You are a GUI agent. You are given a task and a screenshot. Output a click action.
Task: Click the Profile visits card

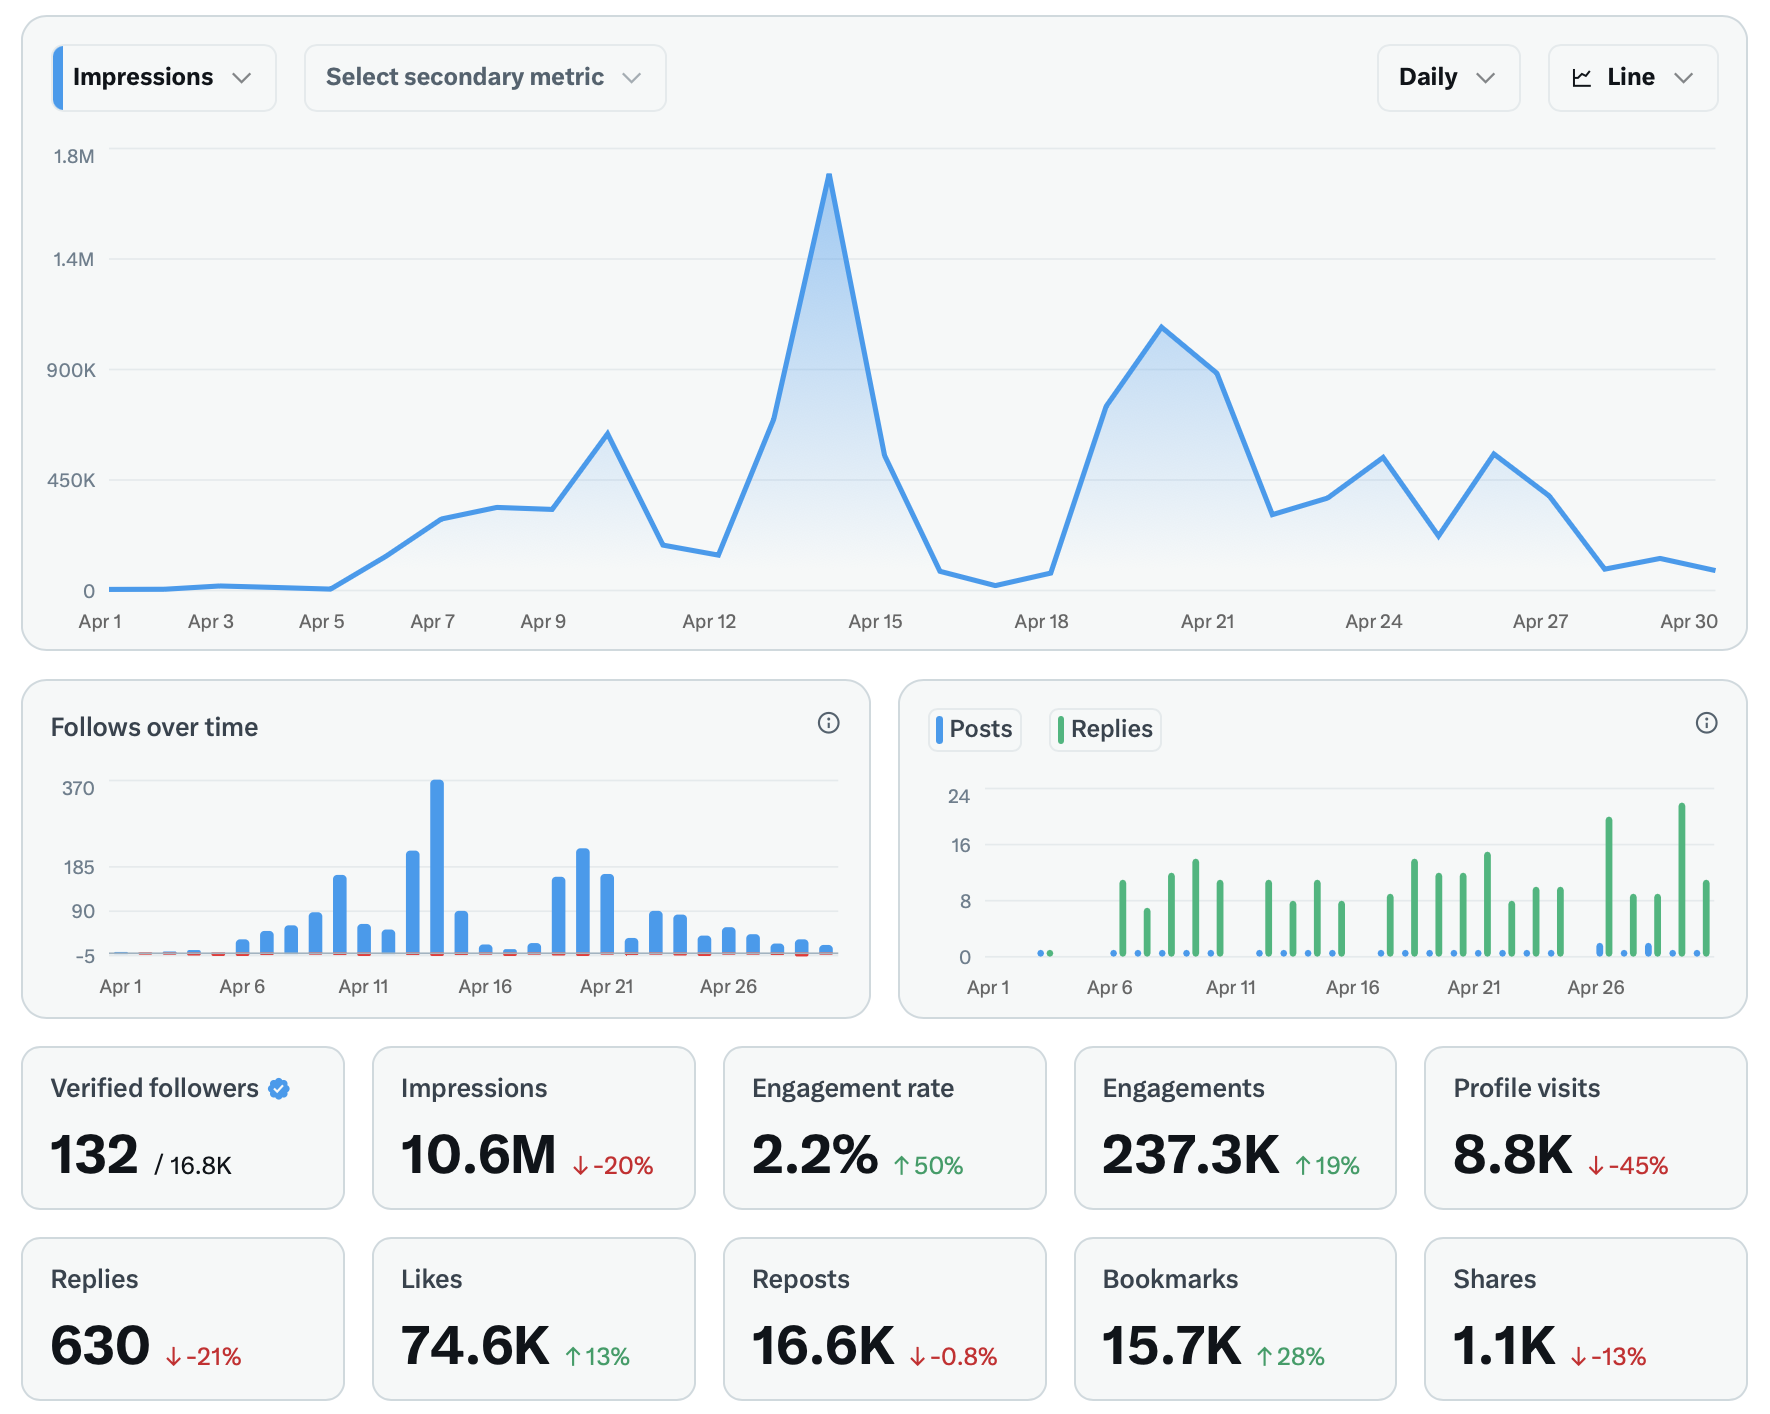tap(1586, 1128)
